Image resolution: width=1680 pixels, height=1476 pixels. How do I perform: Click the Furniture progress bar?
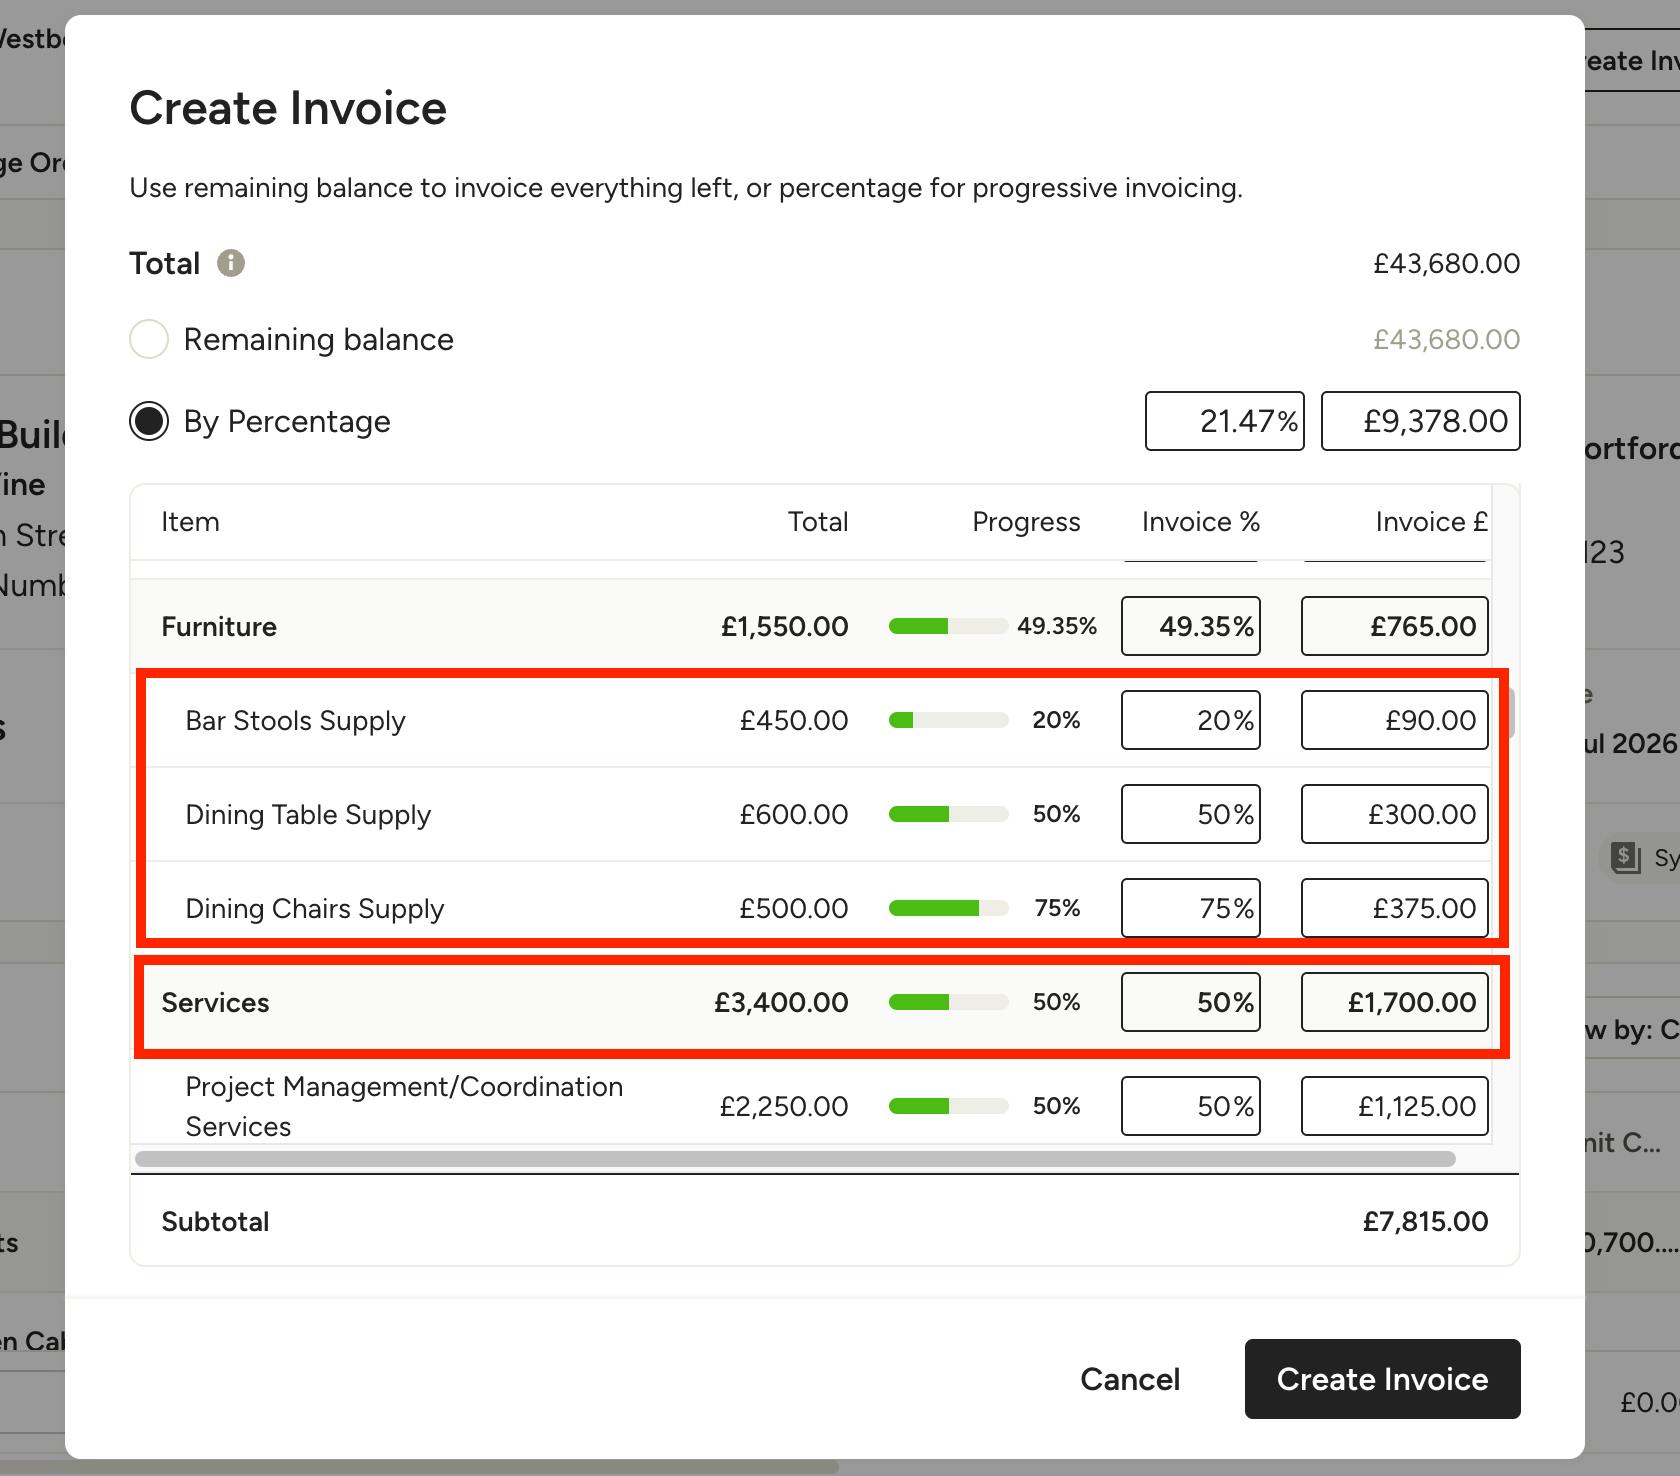pos(948,626)
